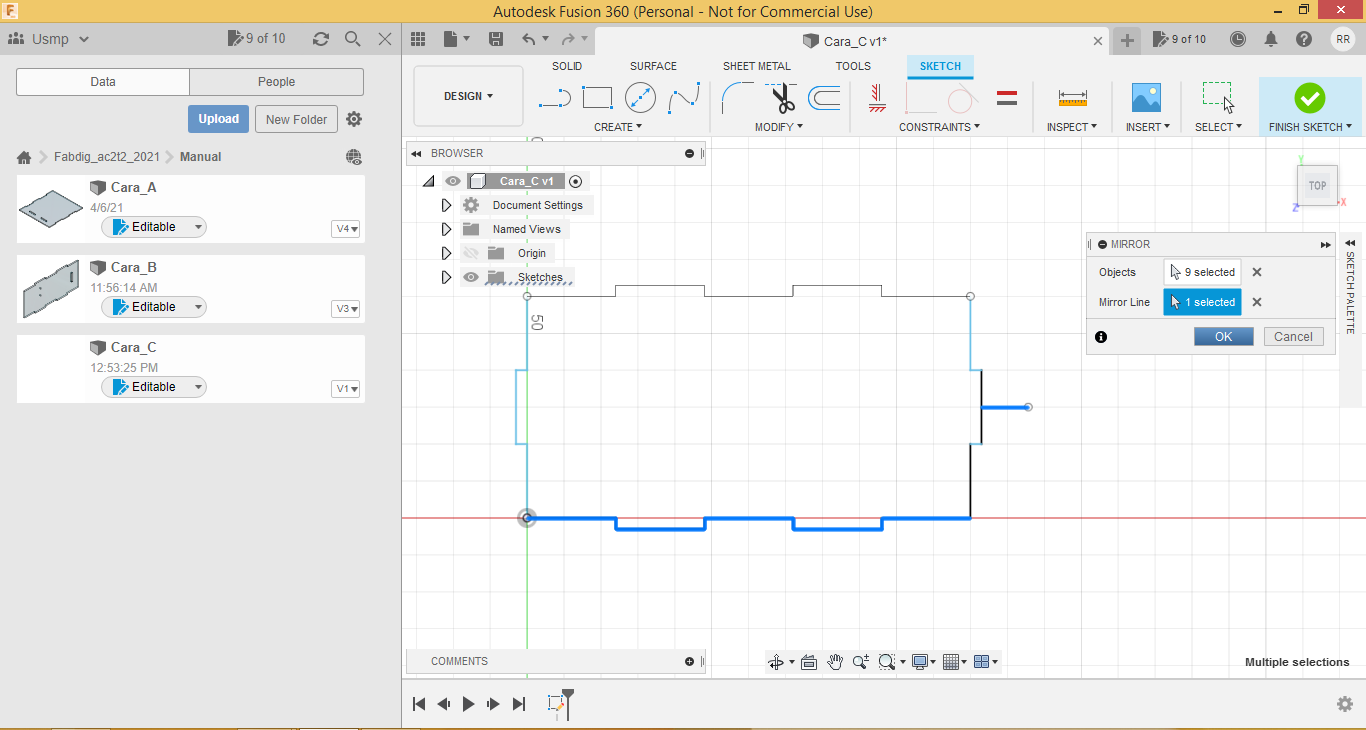
Task: Toggle visibility of Cara_C v1 component
Action: [453, 181]
